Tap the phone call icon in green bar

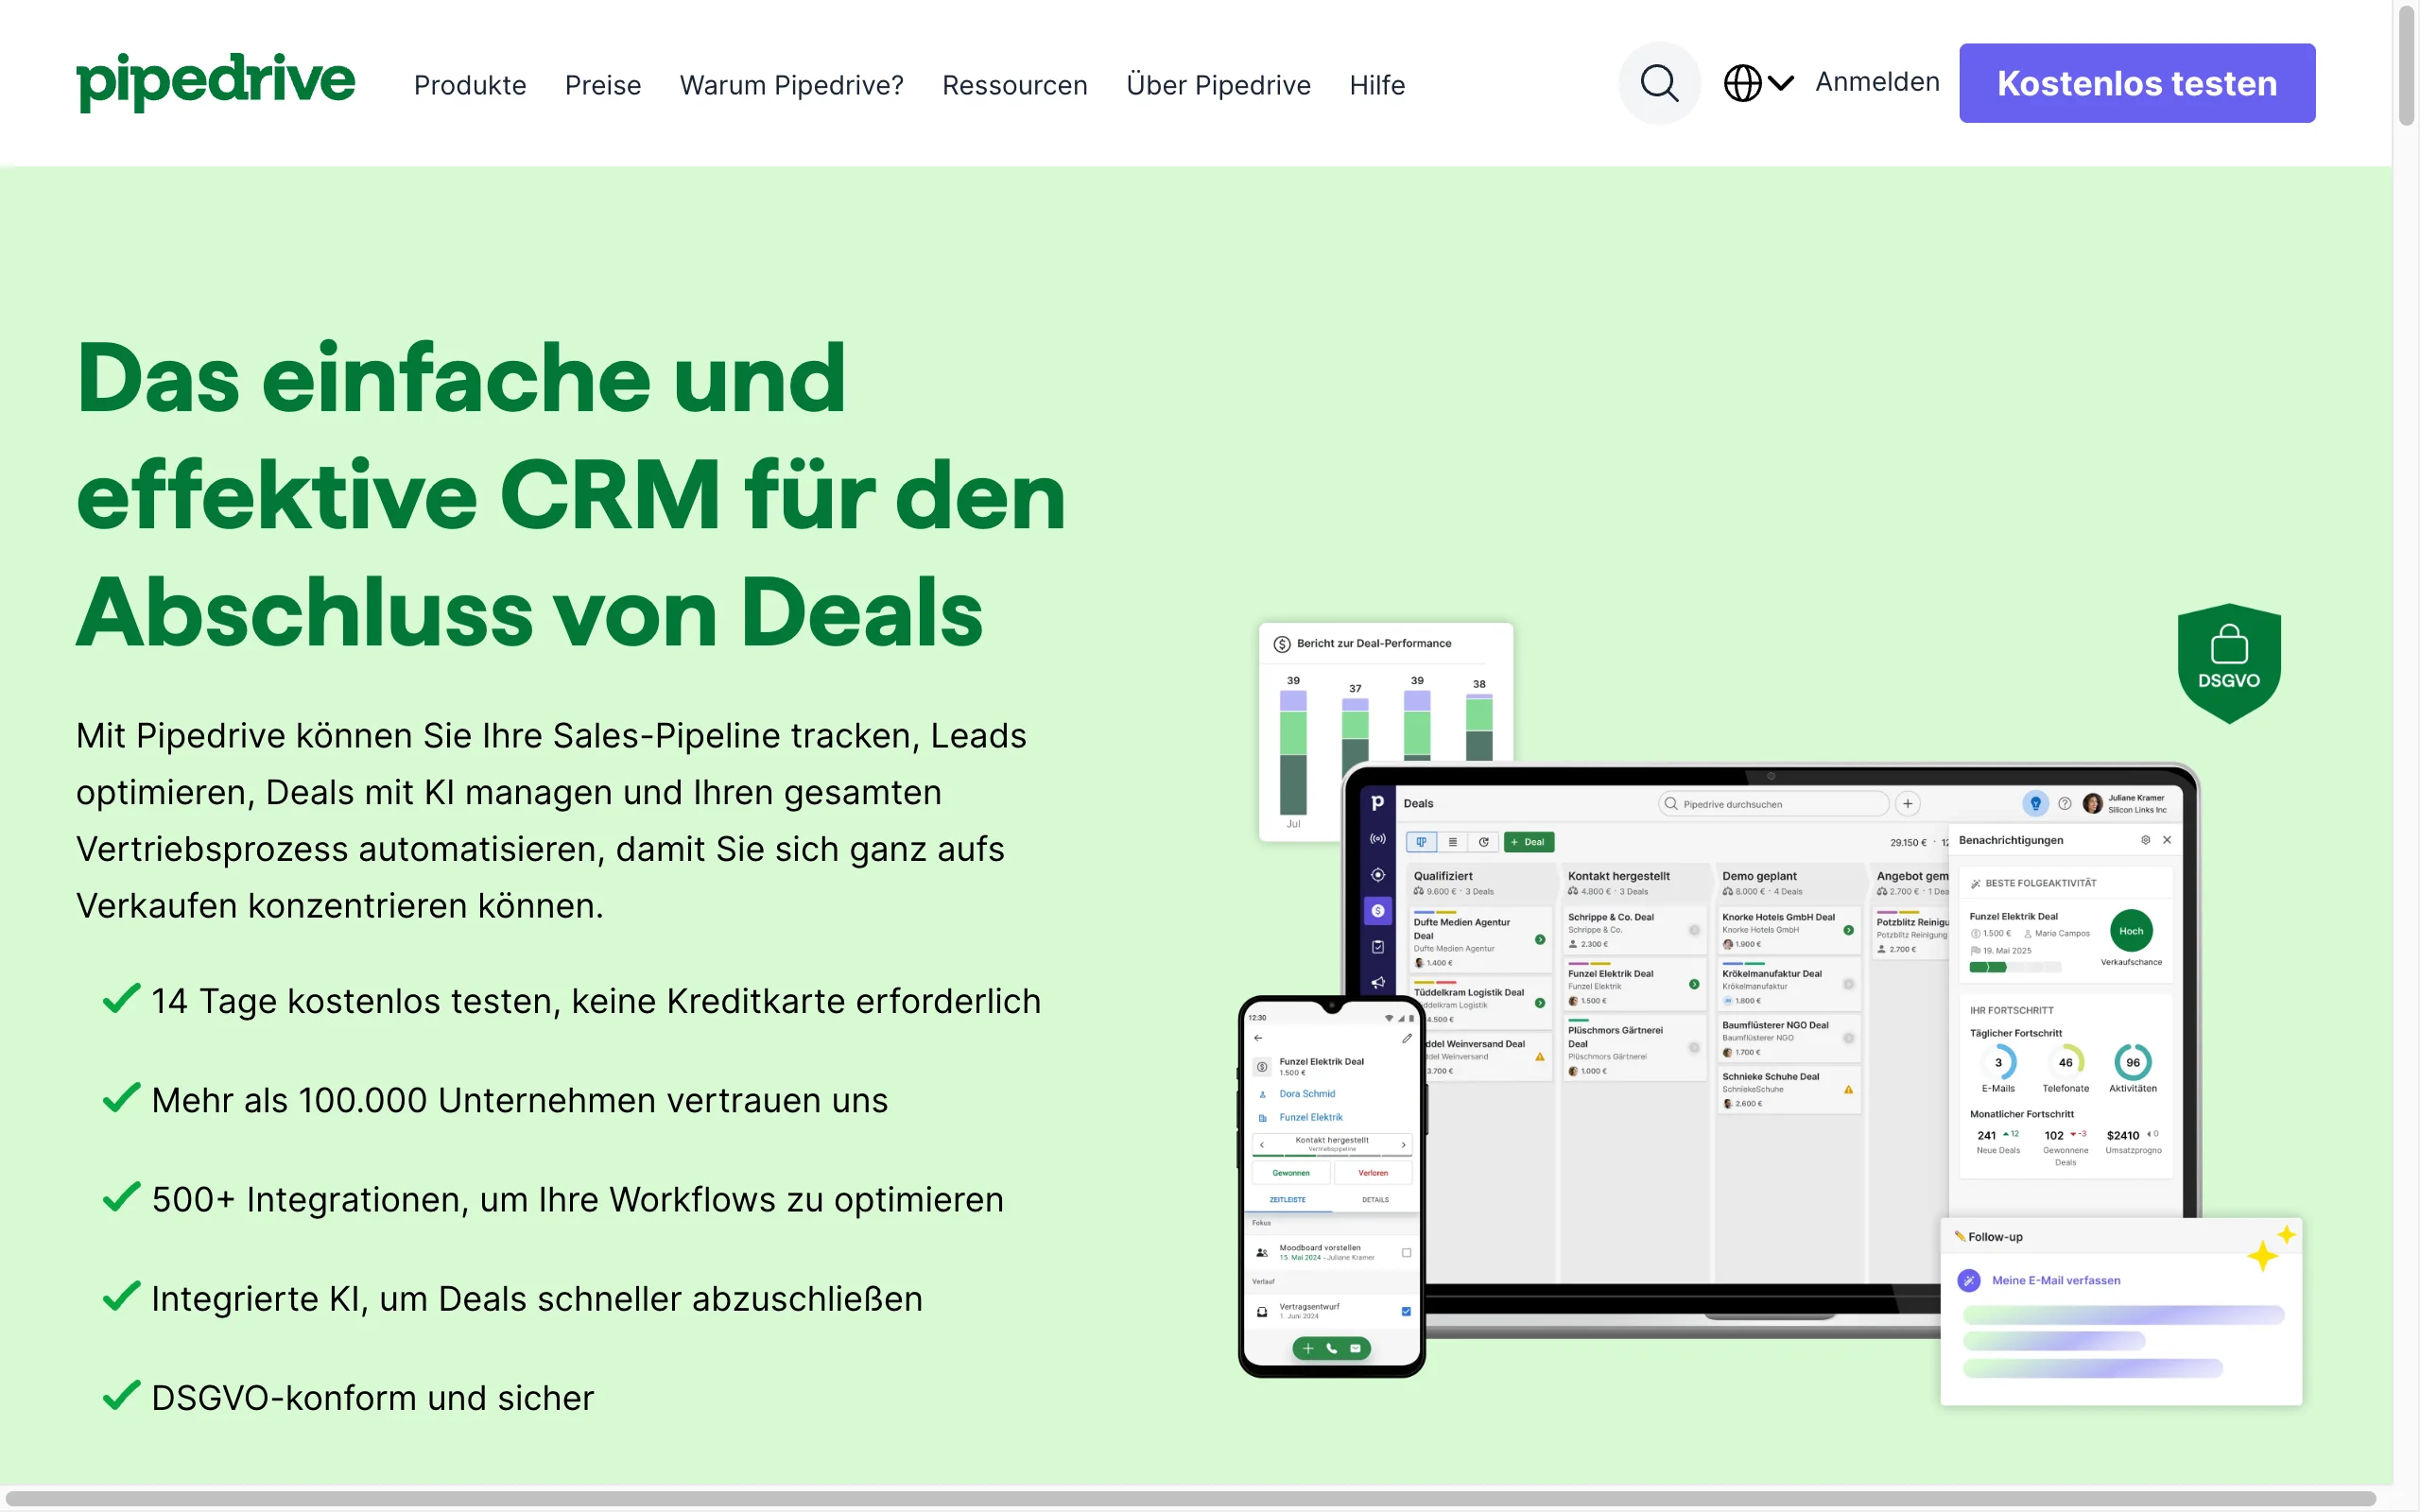[1332, 1348]
